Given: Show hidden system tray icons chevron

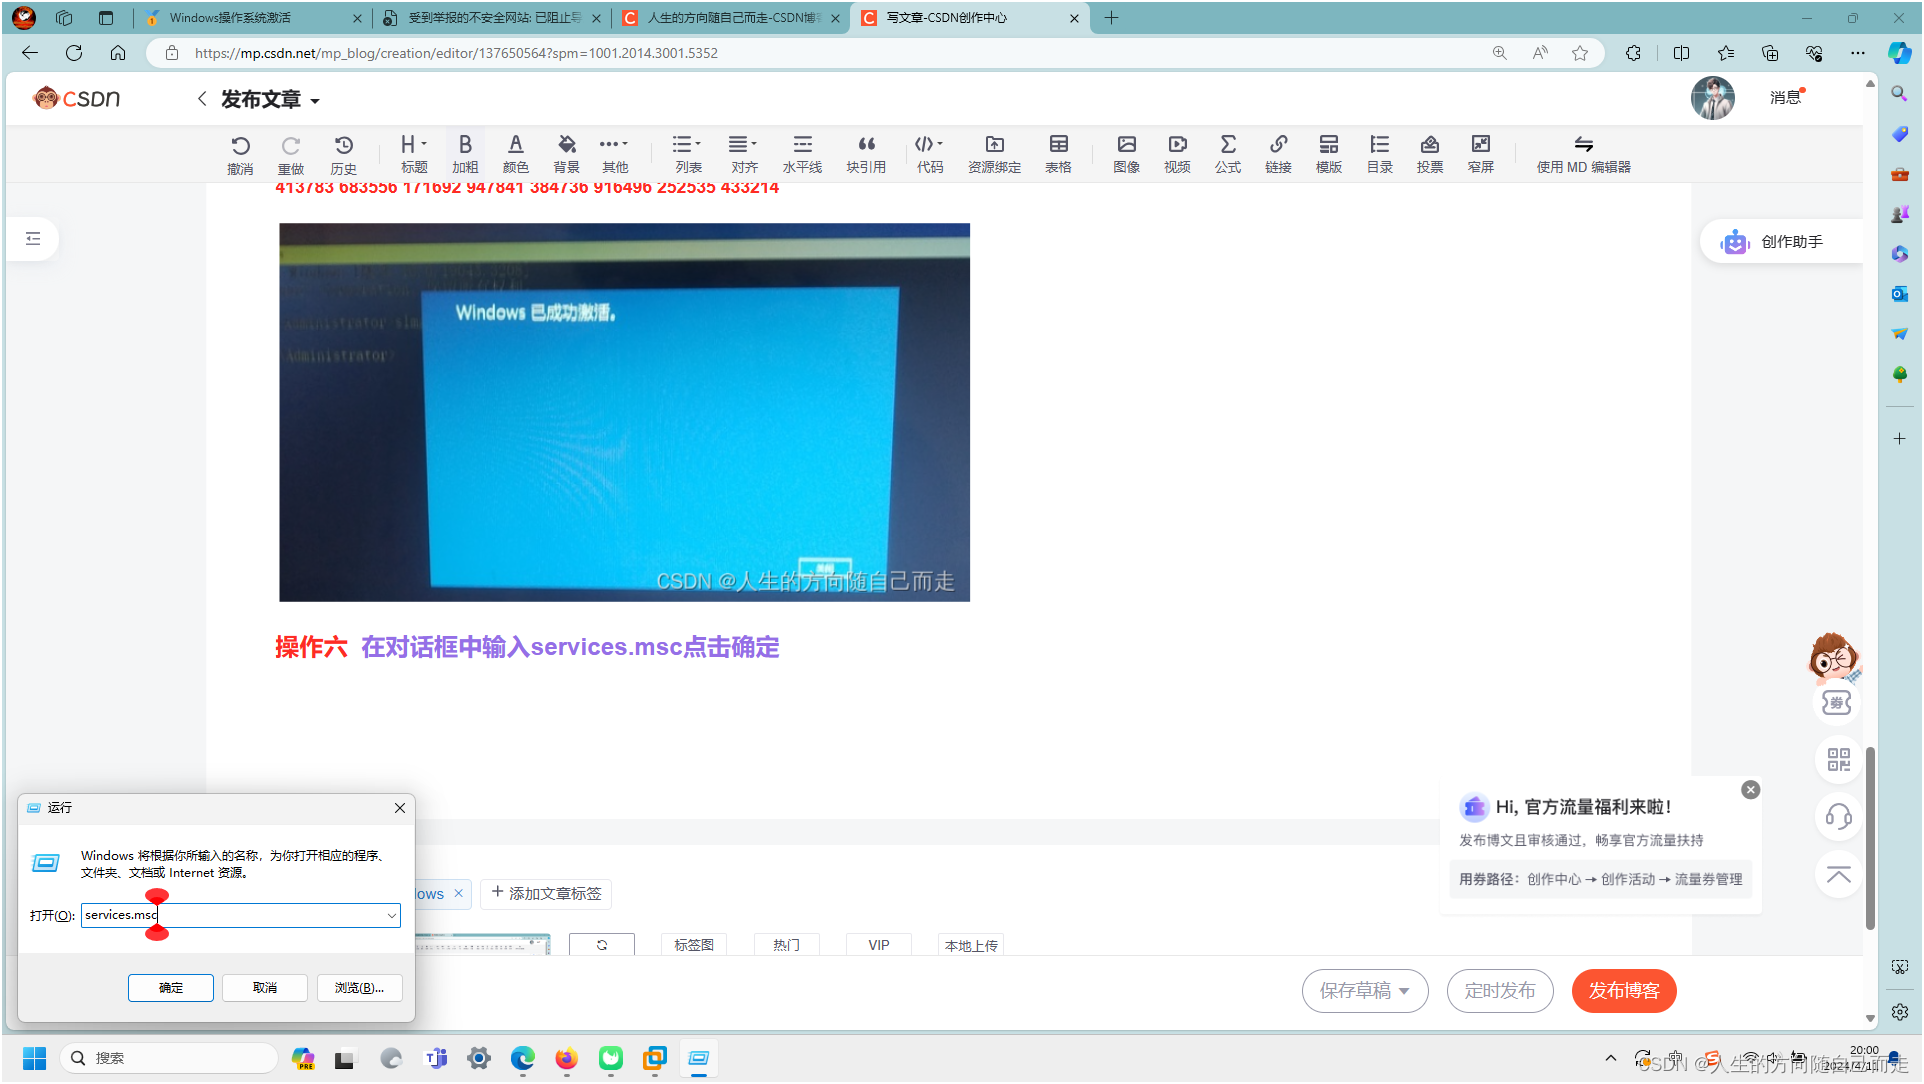Looking at the screenshot, I should click(x=1610, y=1058).
